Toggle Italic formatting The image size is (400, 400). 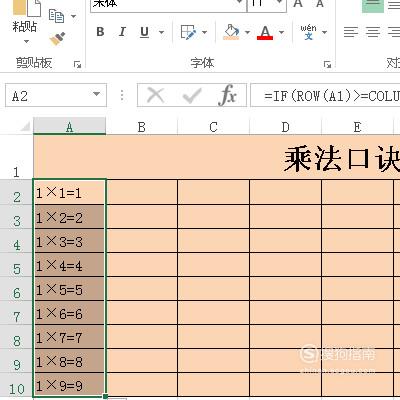(x=122, y=32)
